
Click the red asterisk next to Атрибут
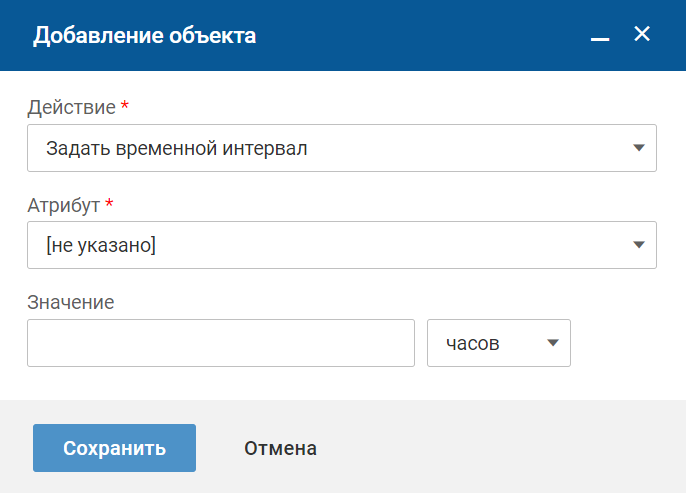[109, 202]
